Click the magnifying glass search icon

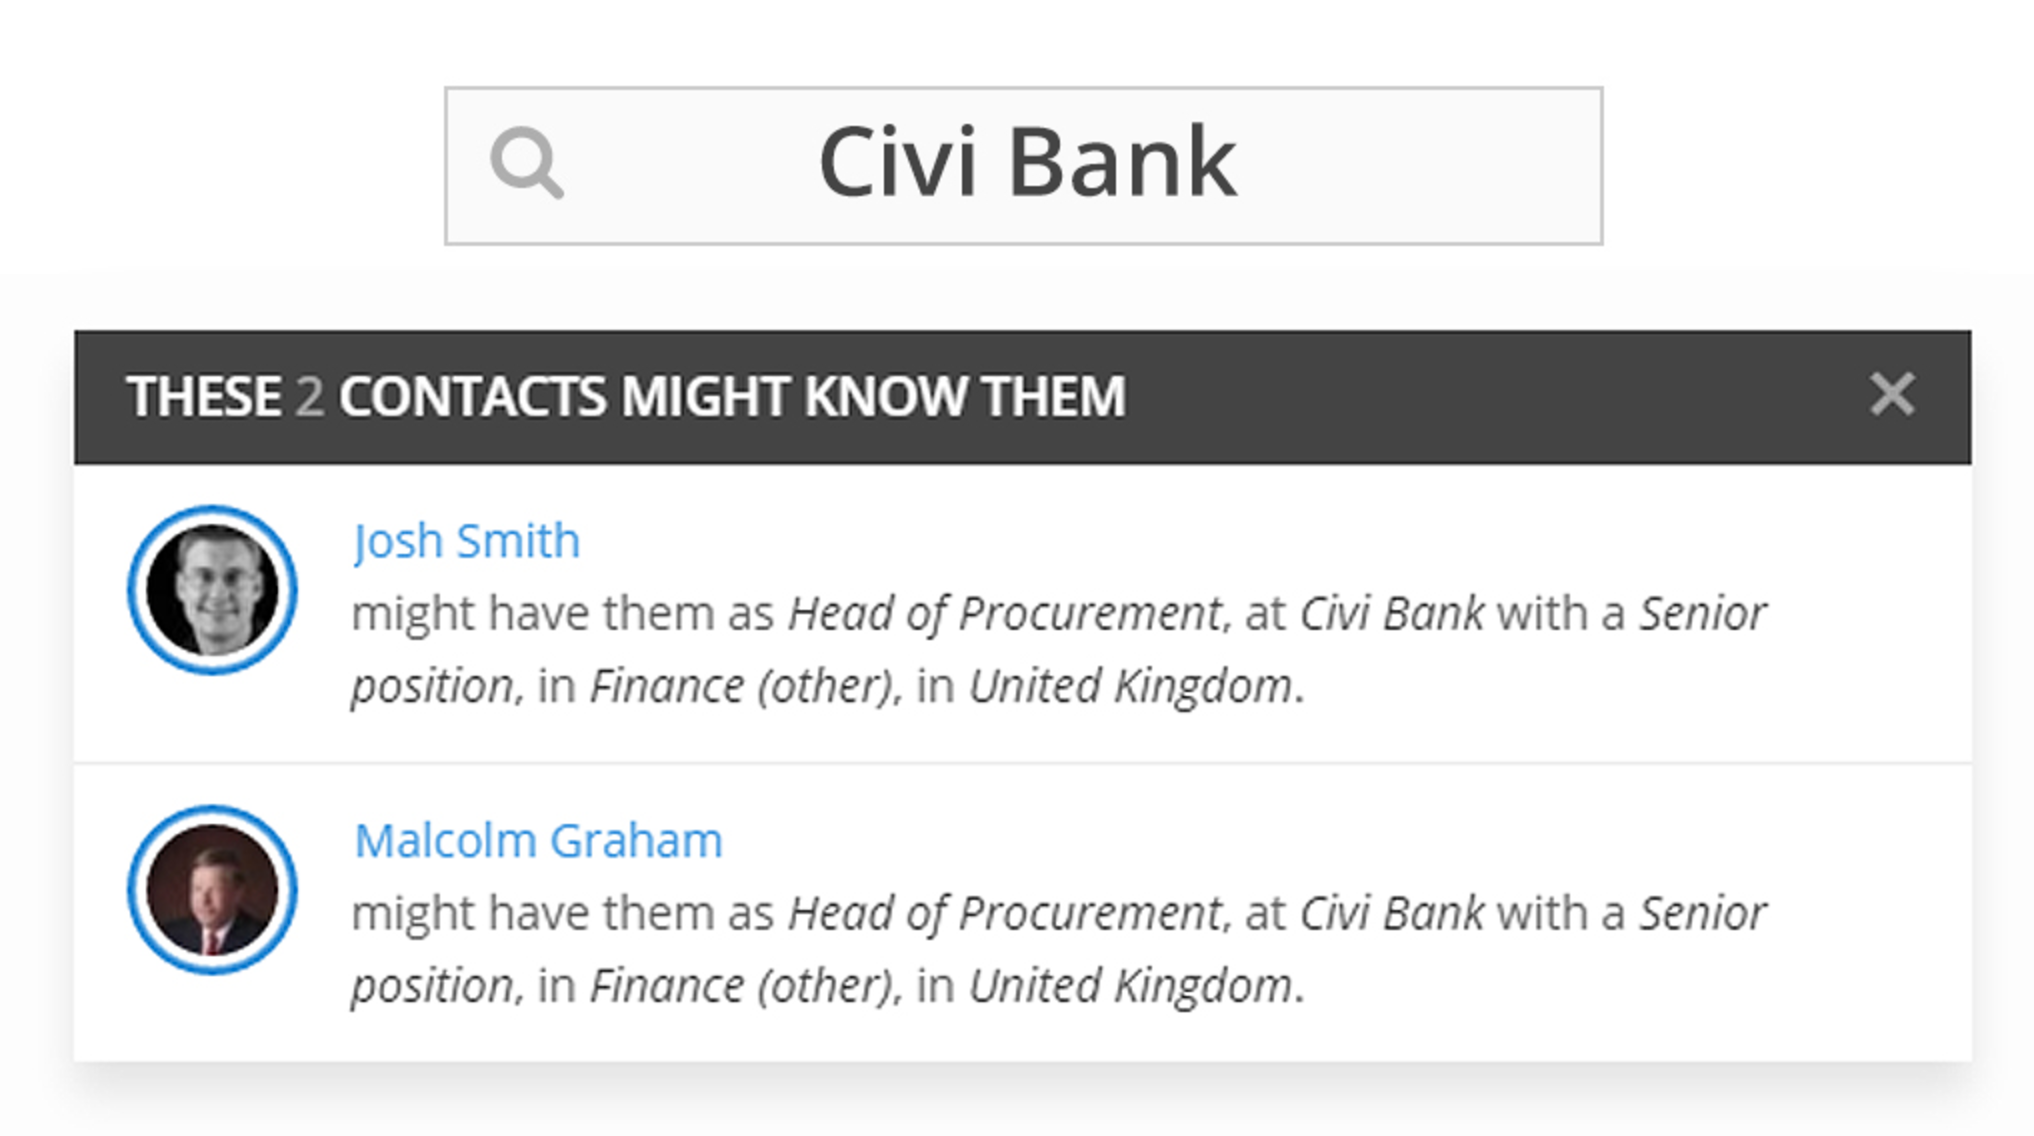[527, 163]
